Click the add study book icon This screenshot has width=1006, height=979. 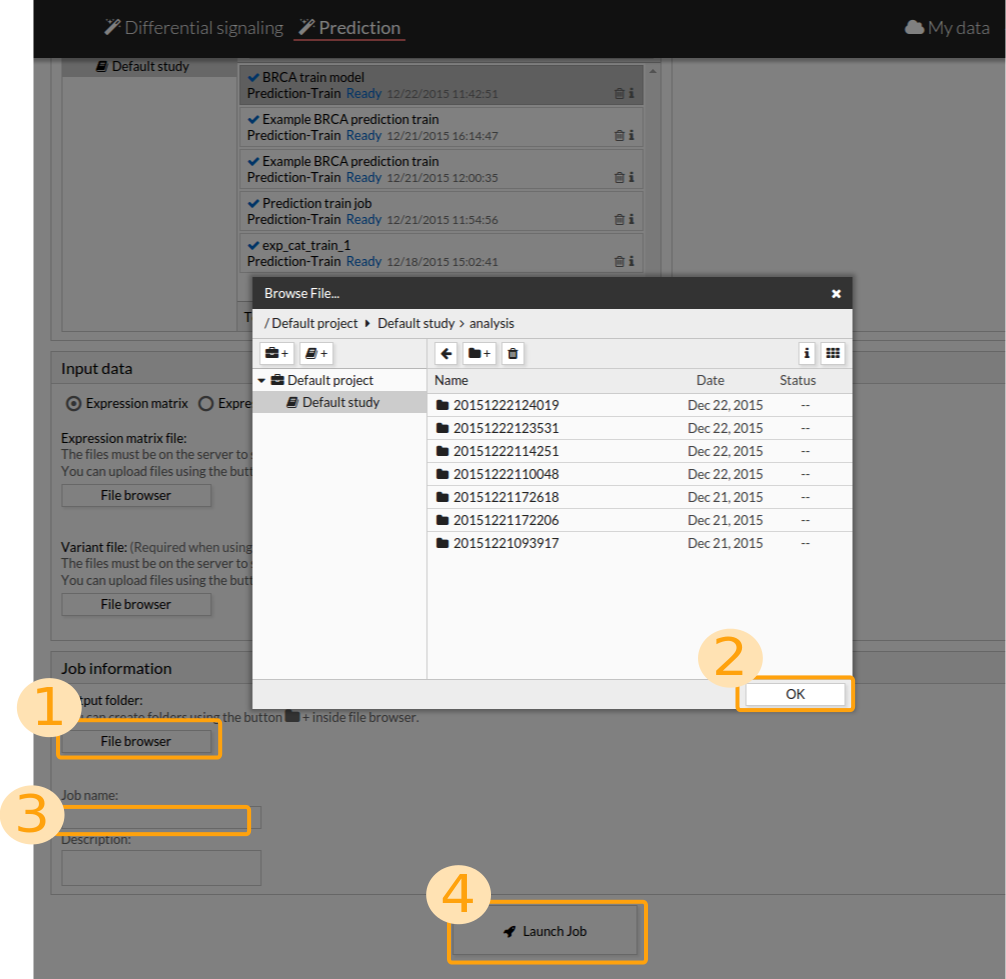pyautogui.click(x=315, y=353)
